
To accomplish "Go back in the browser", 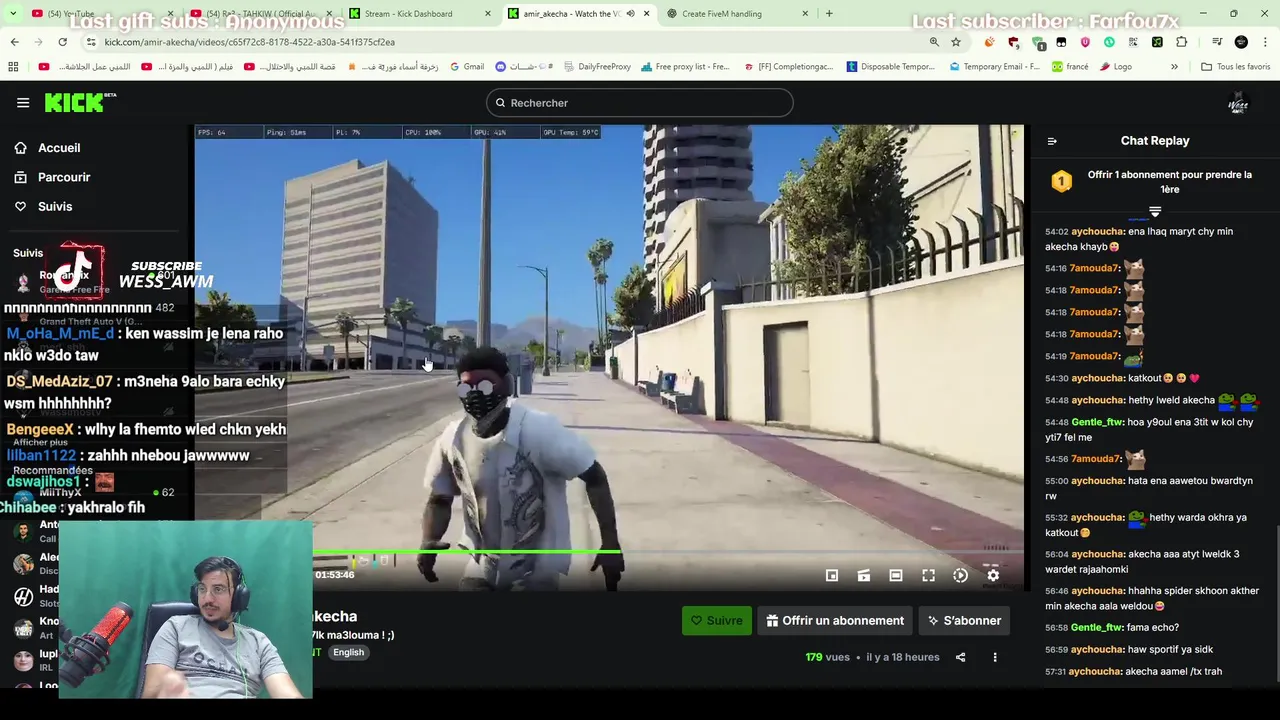I will 14,42.
